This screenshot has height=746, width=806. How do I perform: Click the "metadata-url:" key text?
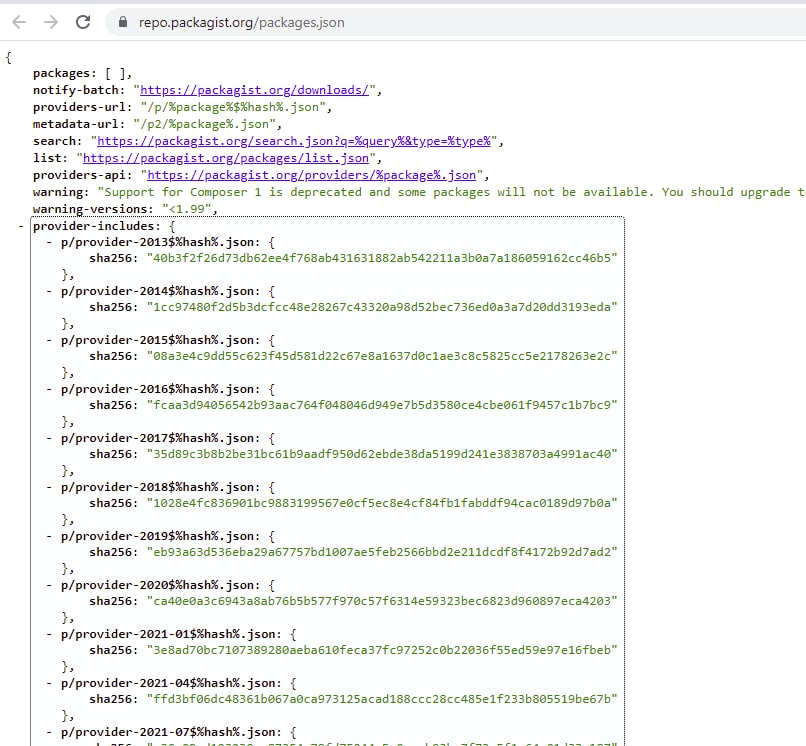pos(79,124)
